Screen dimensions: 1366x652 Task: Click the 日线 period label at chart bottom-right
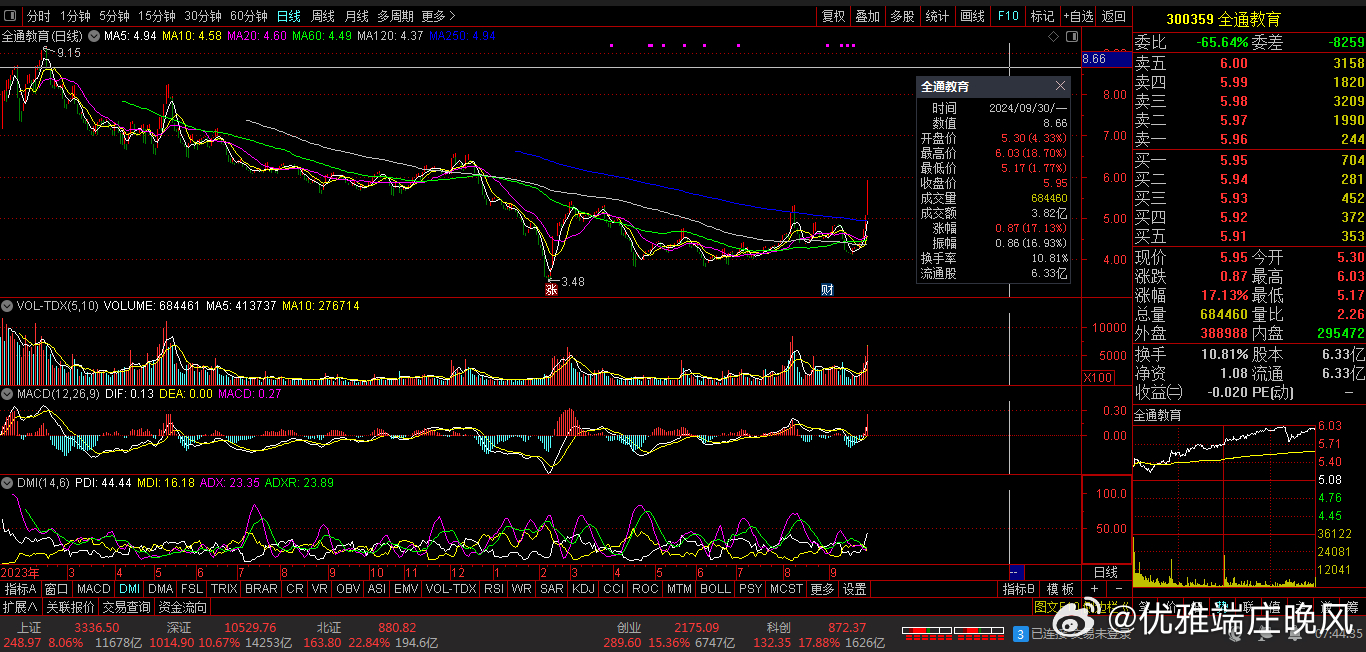1106,572
